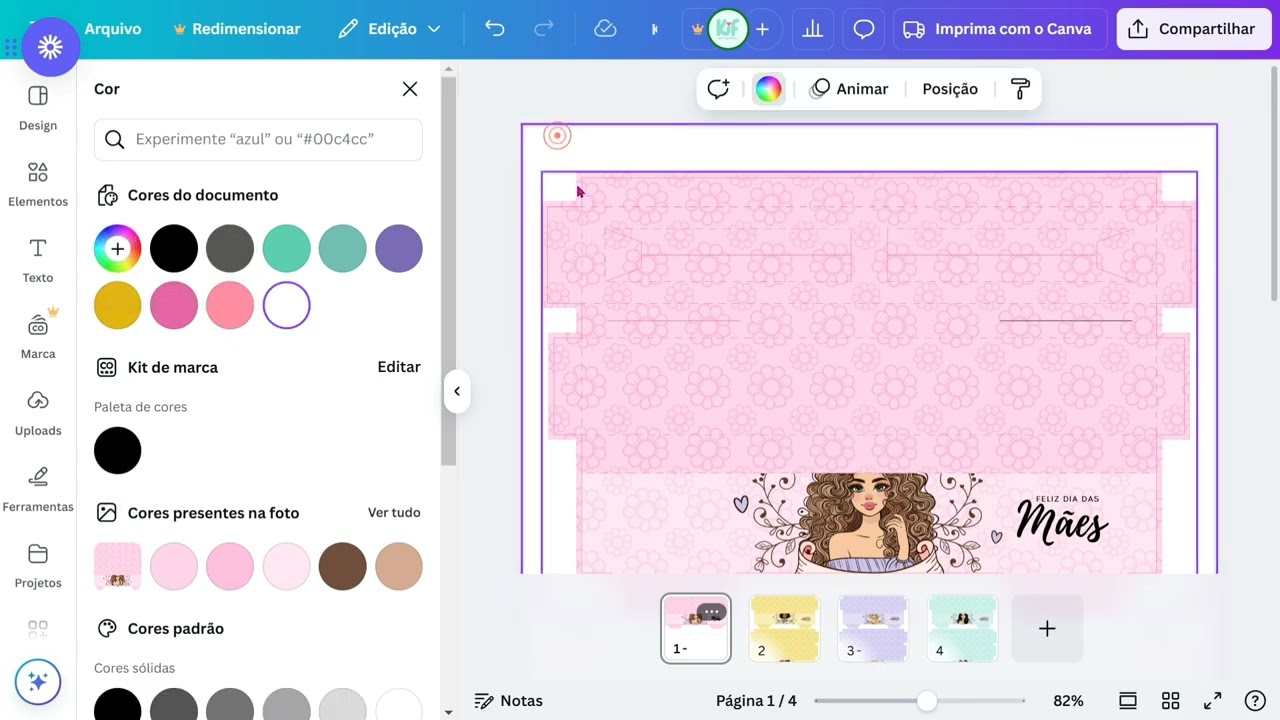This screenshot has height=720, width=1280.
Task: Select page 3 lilac thumbnail
Action: click(873, 628)
